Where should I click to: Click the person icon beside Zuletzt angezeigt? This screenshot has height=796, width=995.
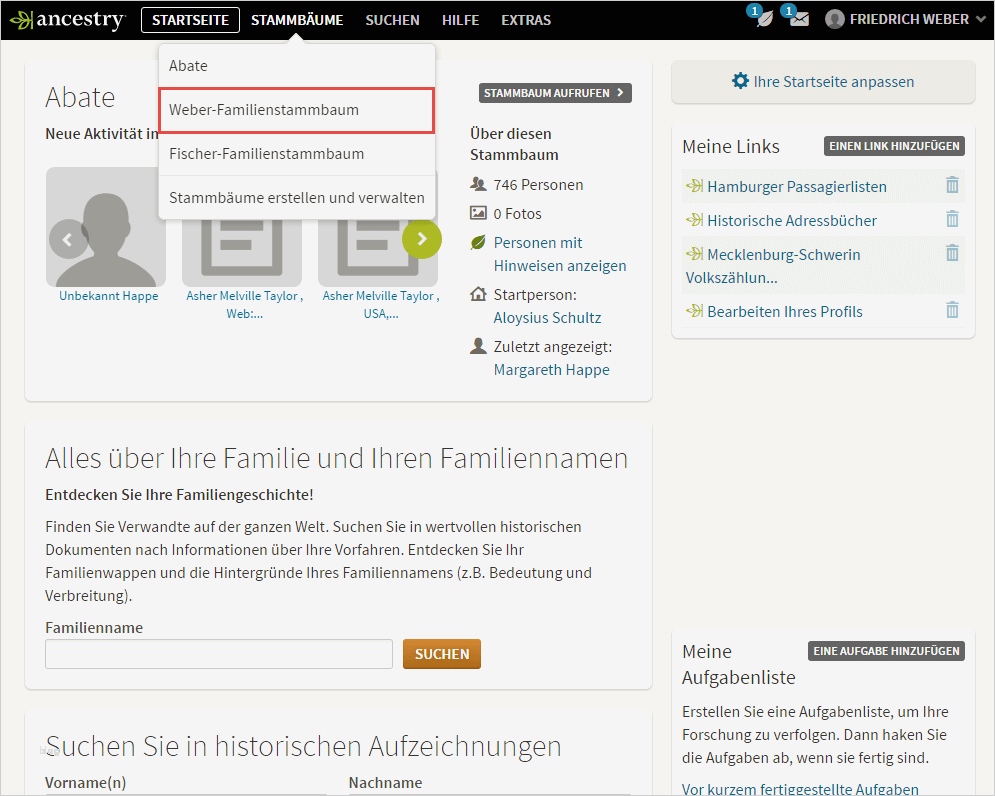(x=478, y=346)
